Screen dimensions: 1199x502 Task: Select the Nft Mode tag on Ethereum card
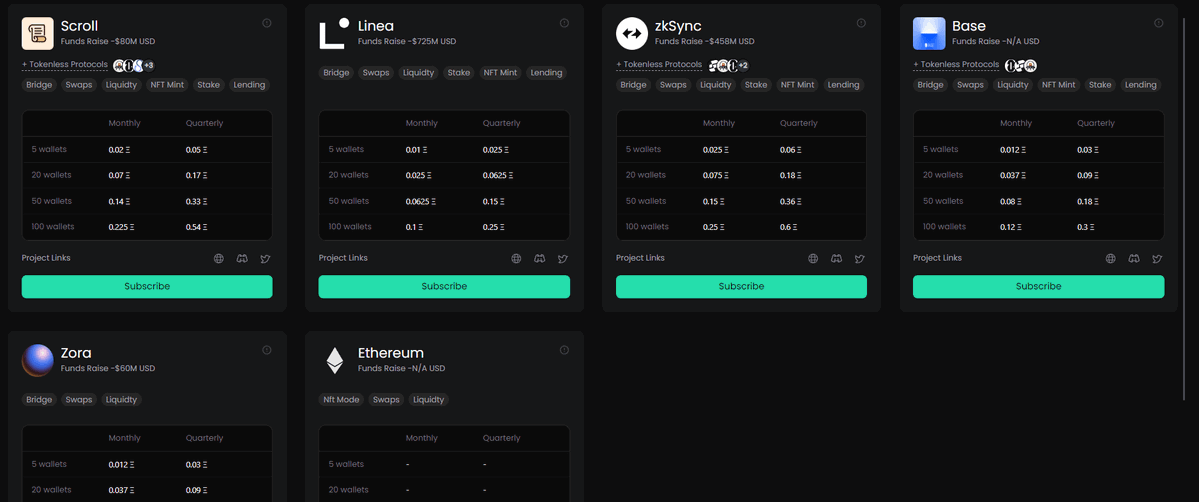(x=342, y=399)
